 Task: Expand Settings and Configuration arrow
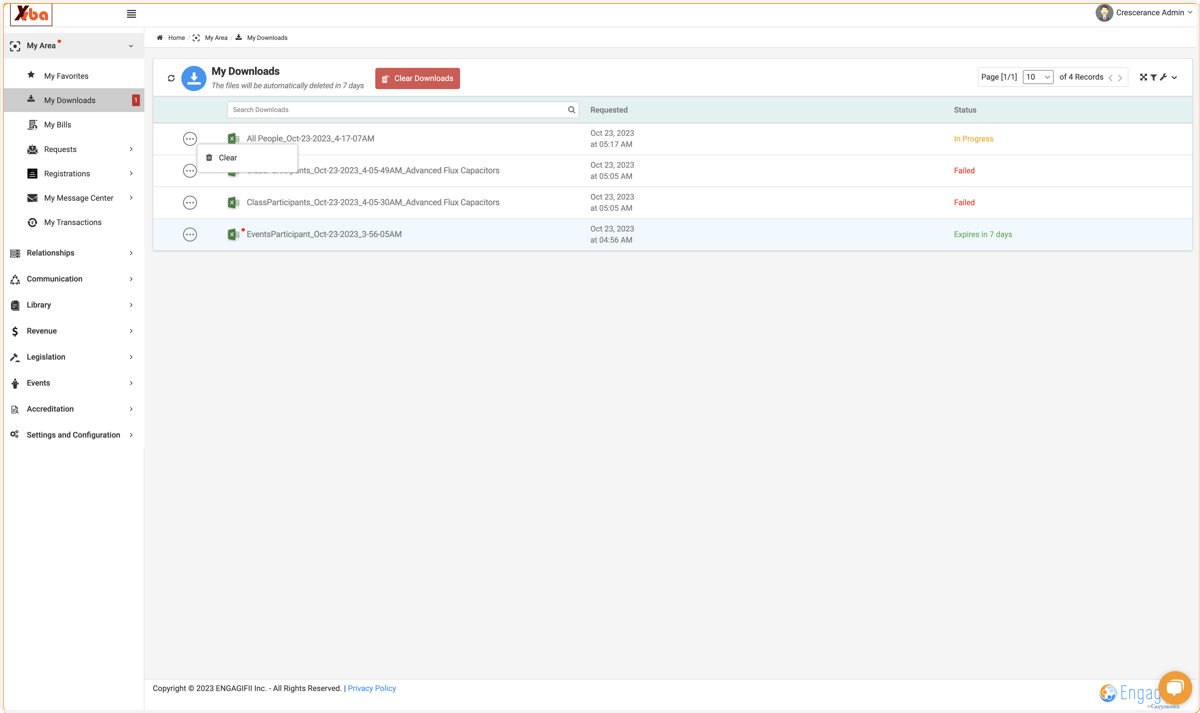[x=131, y=435]
